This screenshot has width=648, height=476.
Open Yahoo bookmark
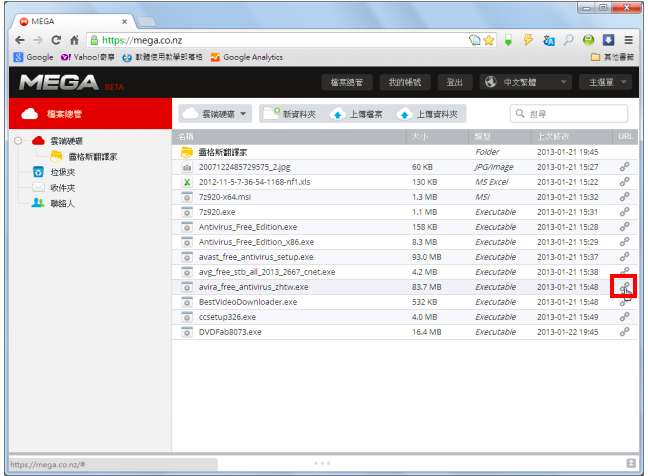(88, 57)
